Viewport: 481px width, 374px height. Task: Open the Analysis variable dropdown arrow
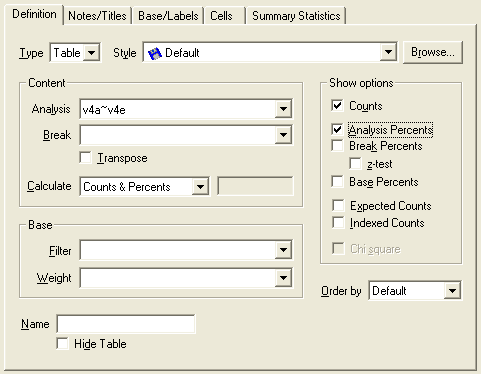[283, 109]
